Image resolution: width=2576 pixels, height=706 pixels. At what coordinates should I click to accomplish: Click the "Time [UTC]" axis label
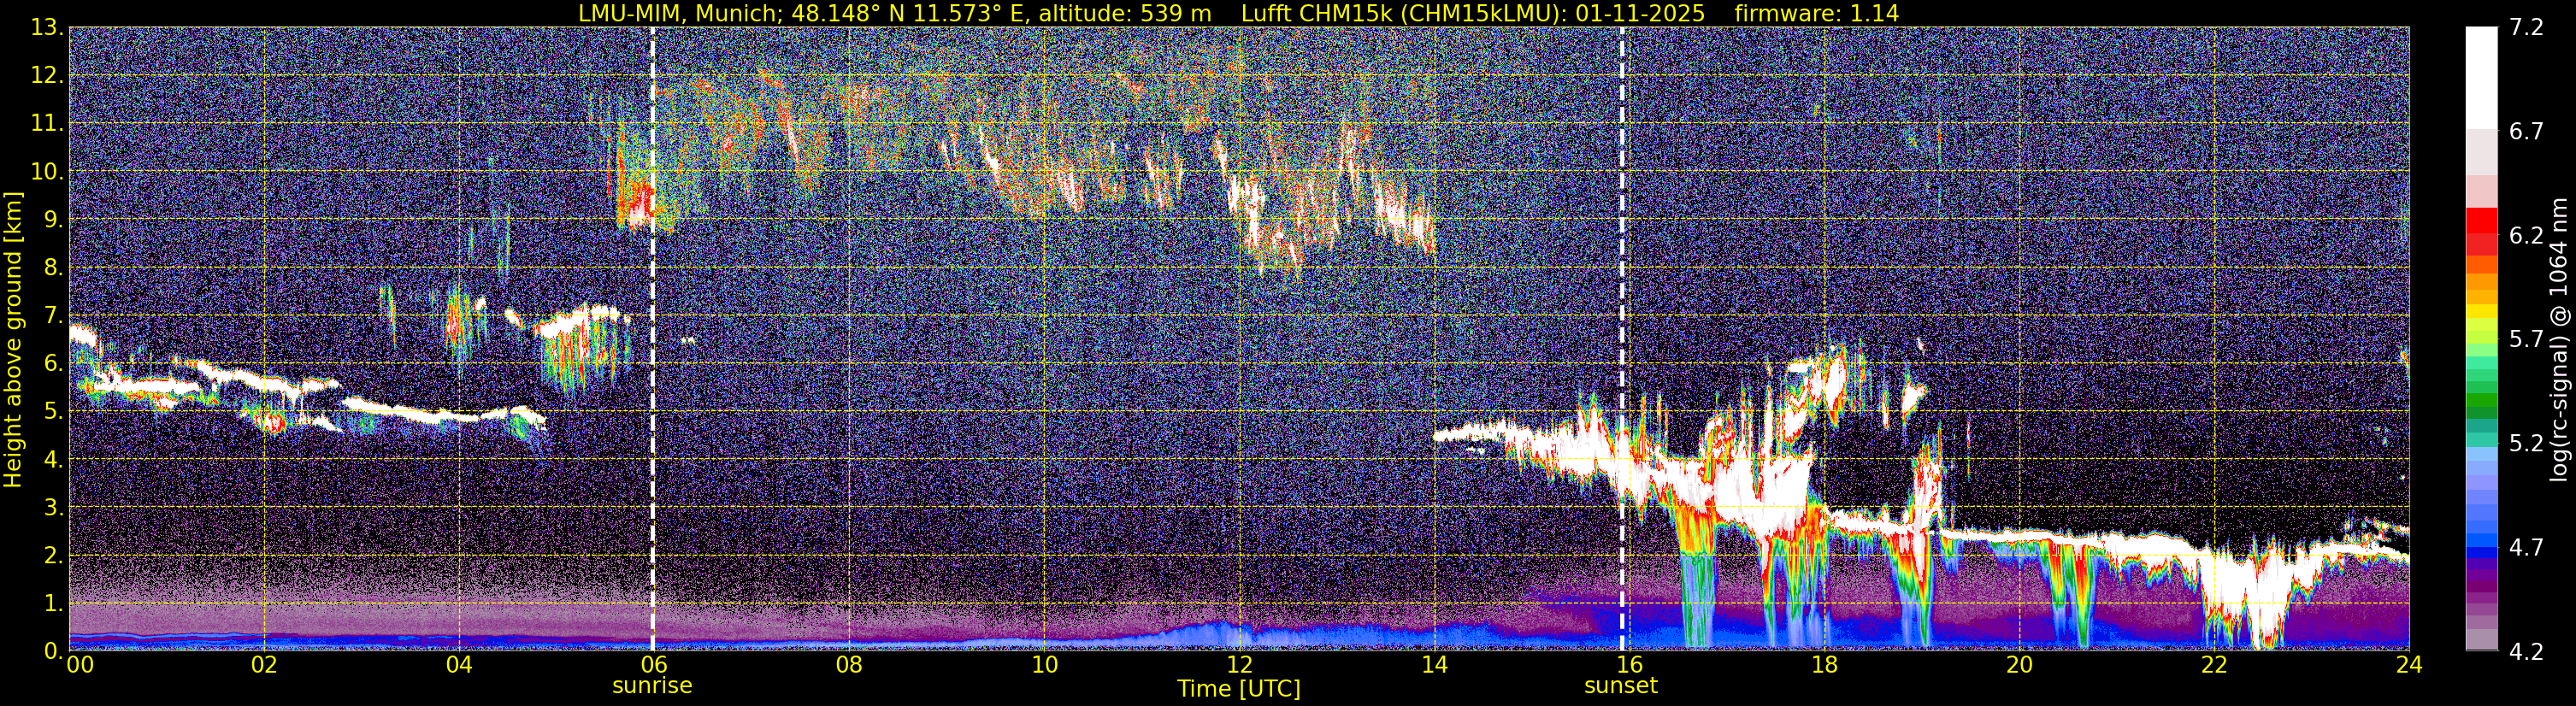(1239, 689)
